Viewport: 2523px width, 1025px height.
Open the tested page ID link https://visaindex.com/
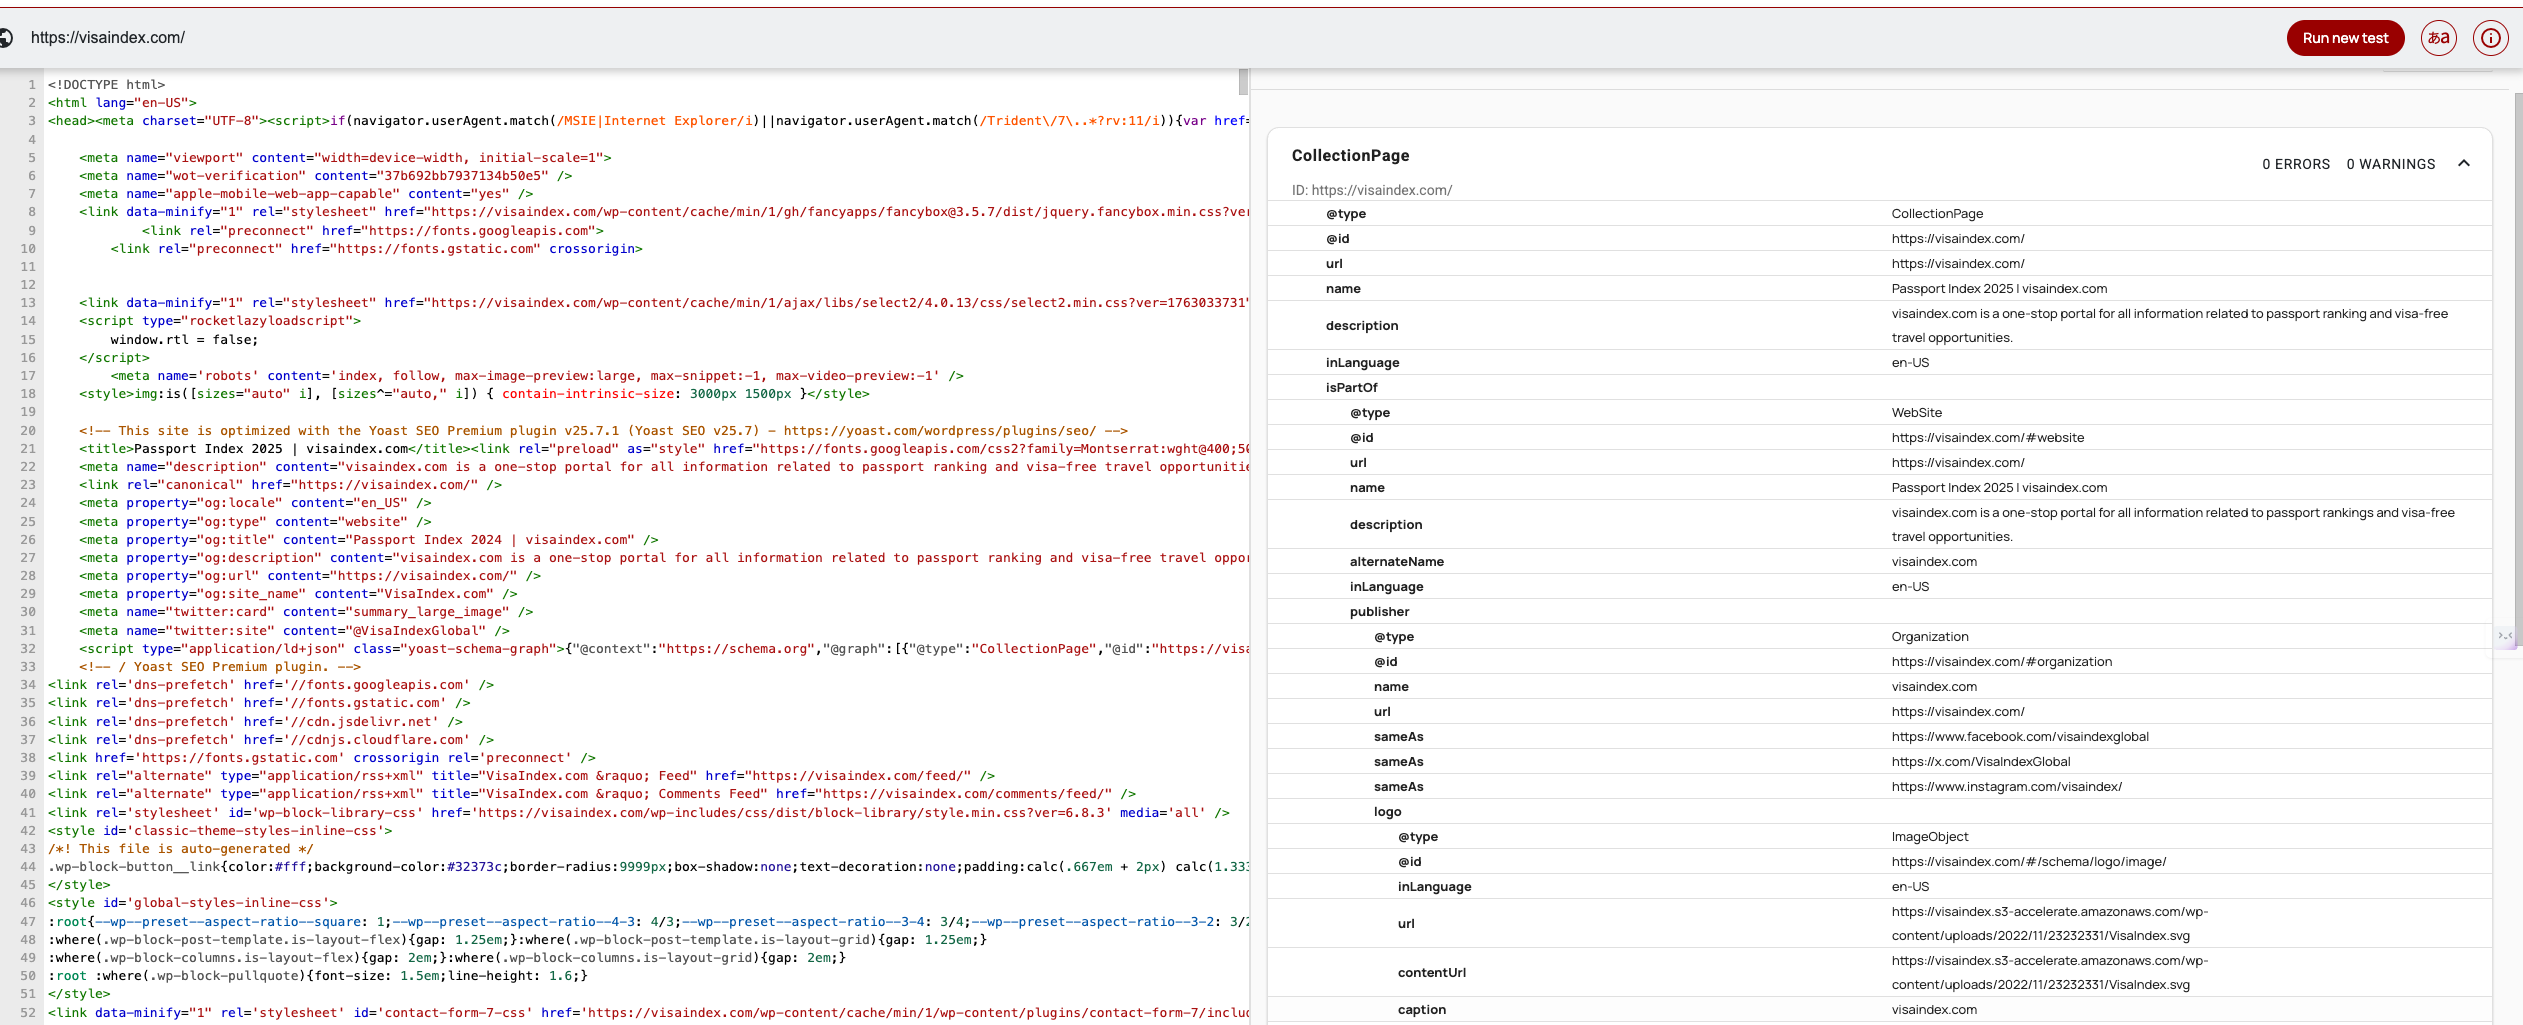(x=1380, y=189)
